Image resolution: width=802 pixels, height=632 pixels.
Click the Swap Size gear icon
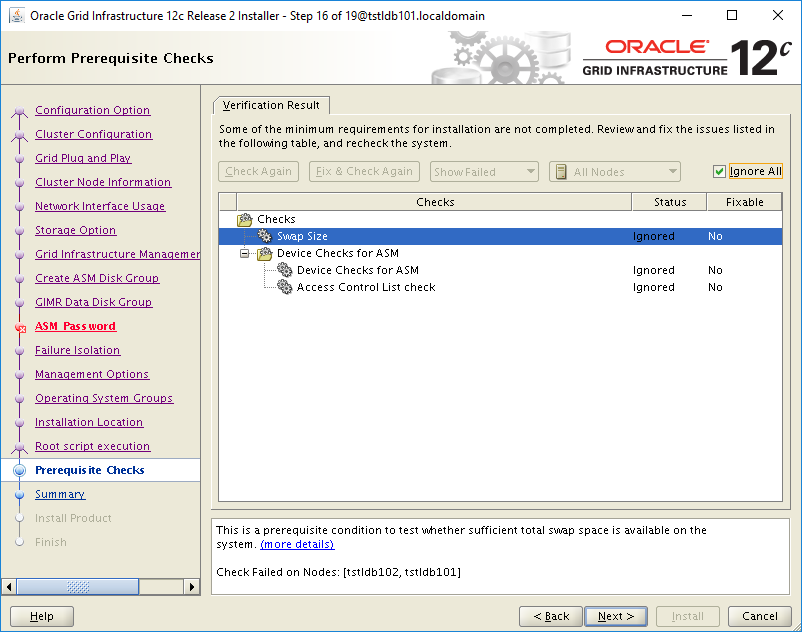[264, 236]
